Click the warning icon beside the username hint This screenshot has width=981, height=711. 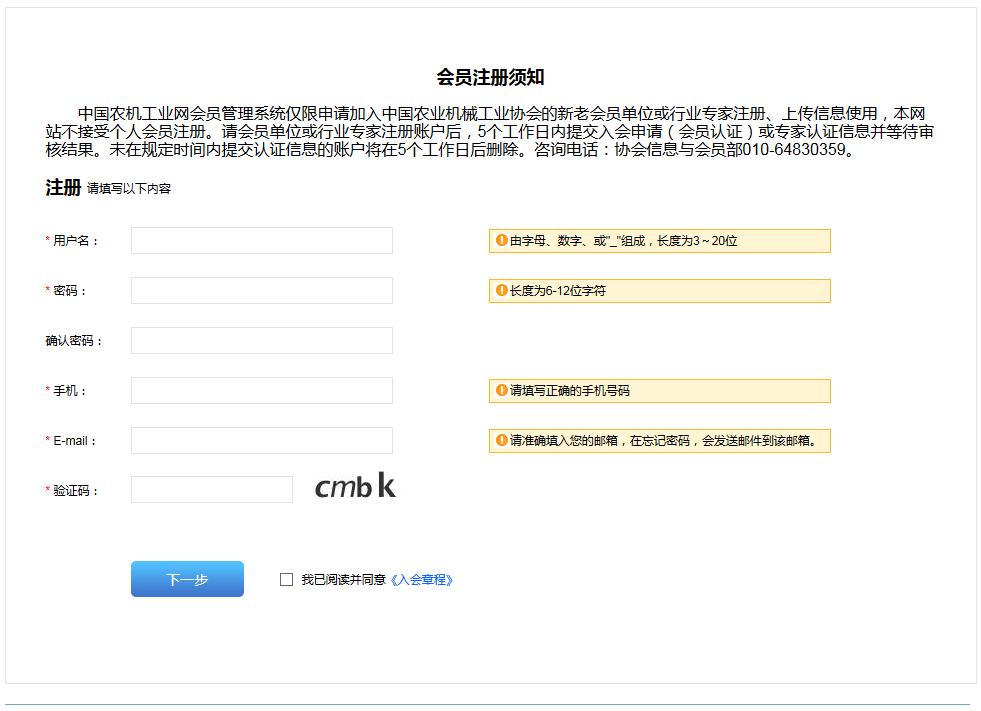point(502,241)
